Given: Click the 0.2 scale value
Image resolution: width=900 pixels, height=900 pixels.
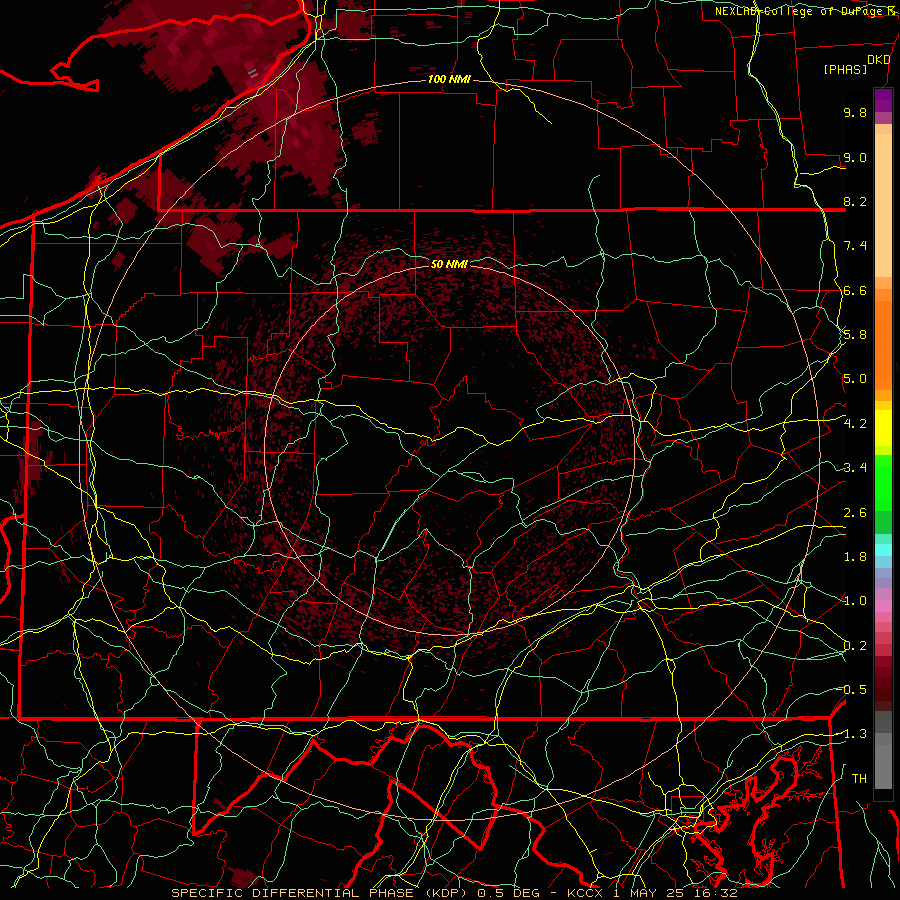Looking at the screenshot, I should click(x=855, y=646).
